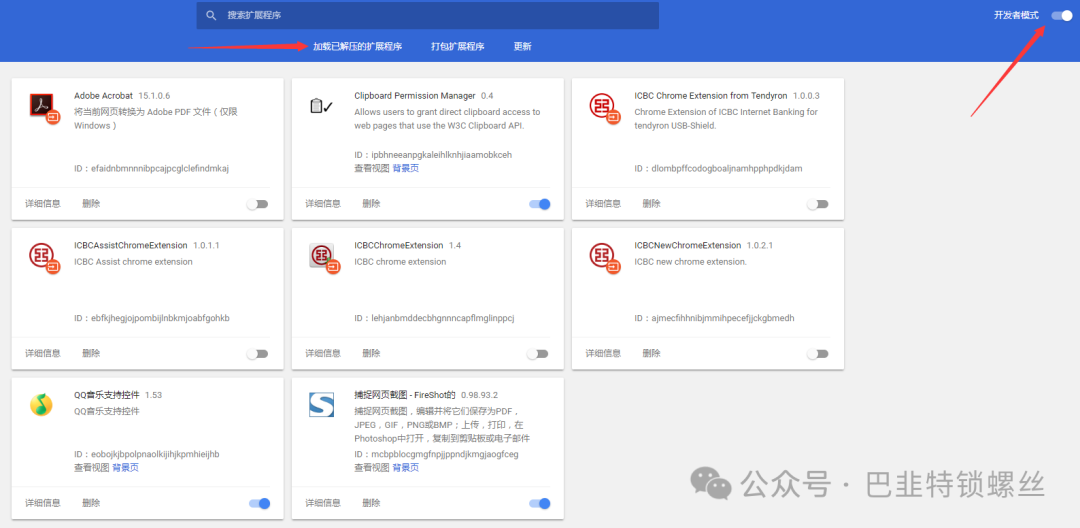Open 详细信息 for Adobe Acrobat

coord(43,204)
